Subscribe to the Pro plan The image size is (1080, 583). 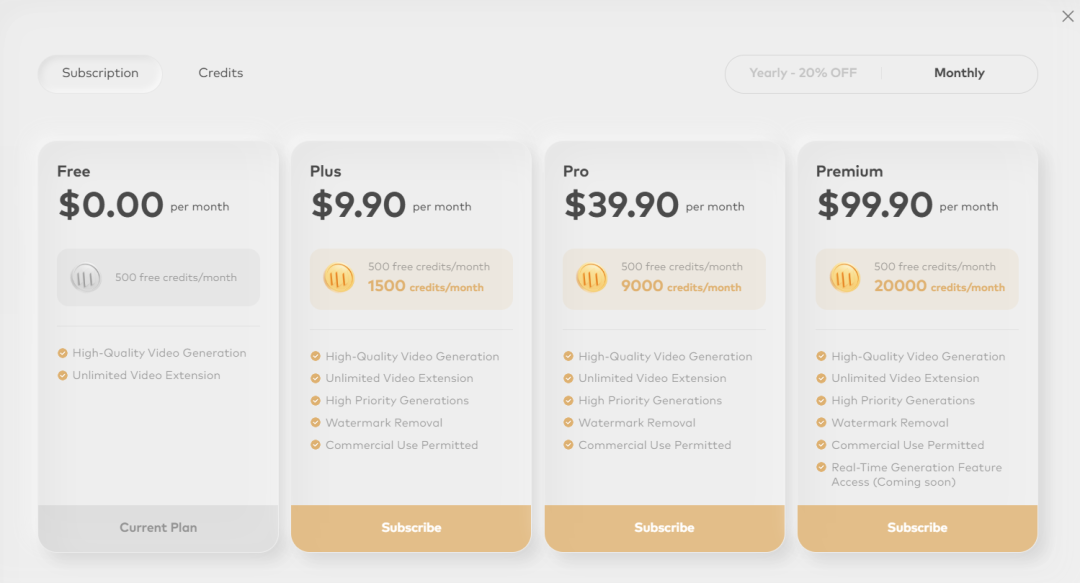[x=664, y=528]
